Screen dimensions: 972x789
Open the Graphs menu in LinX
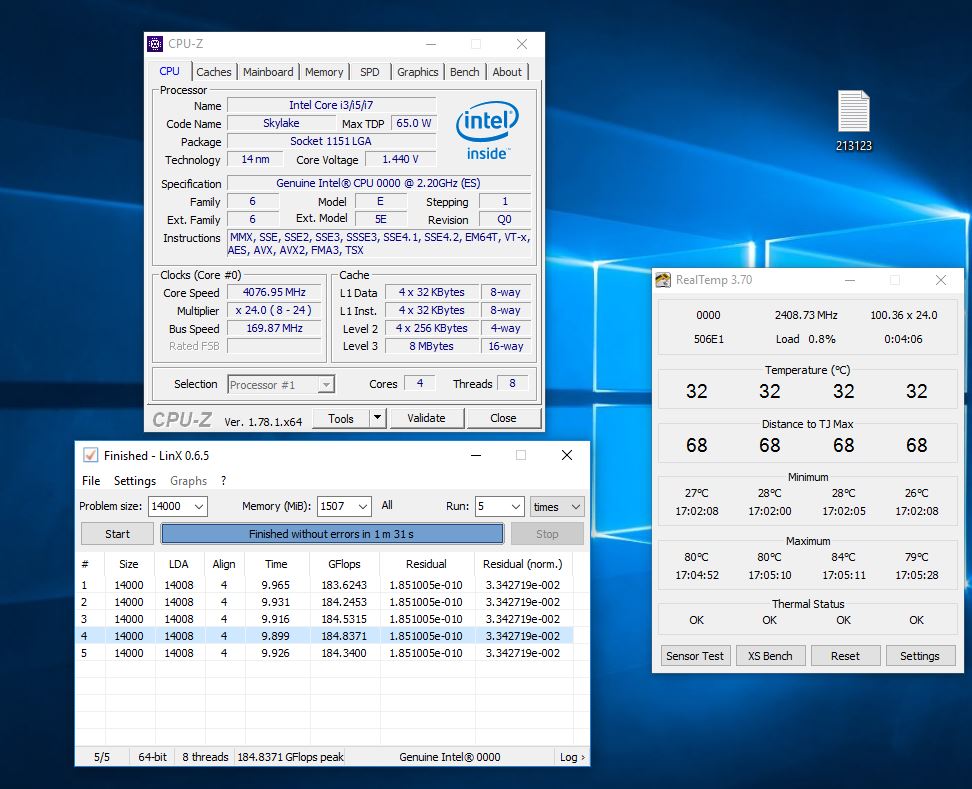pos(188,481)
